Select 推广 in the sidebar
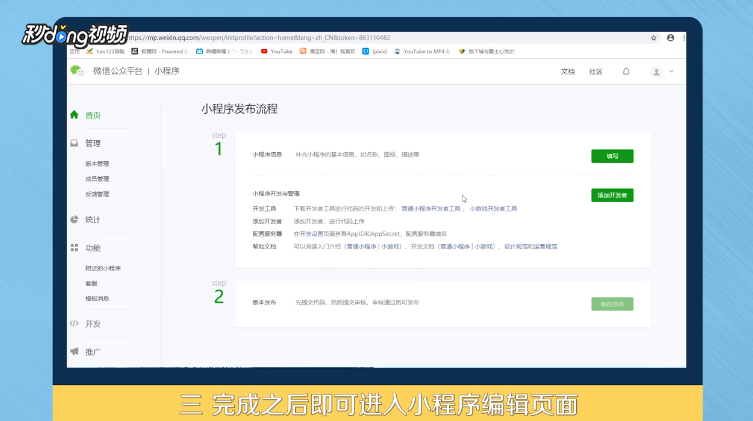This screenshot has height=421, width=753. [x=93, y=352]
